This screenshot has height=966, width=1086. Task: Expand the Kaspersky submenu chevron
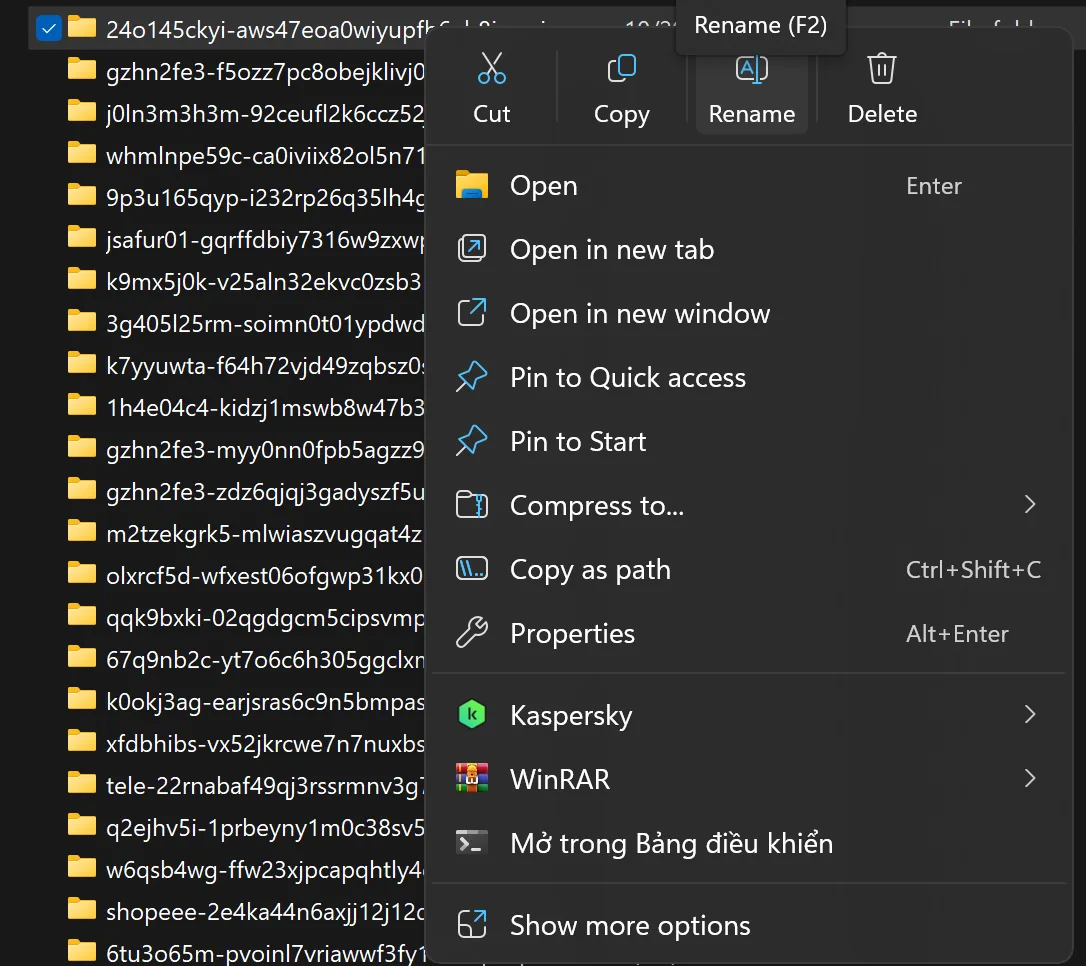1030,715
